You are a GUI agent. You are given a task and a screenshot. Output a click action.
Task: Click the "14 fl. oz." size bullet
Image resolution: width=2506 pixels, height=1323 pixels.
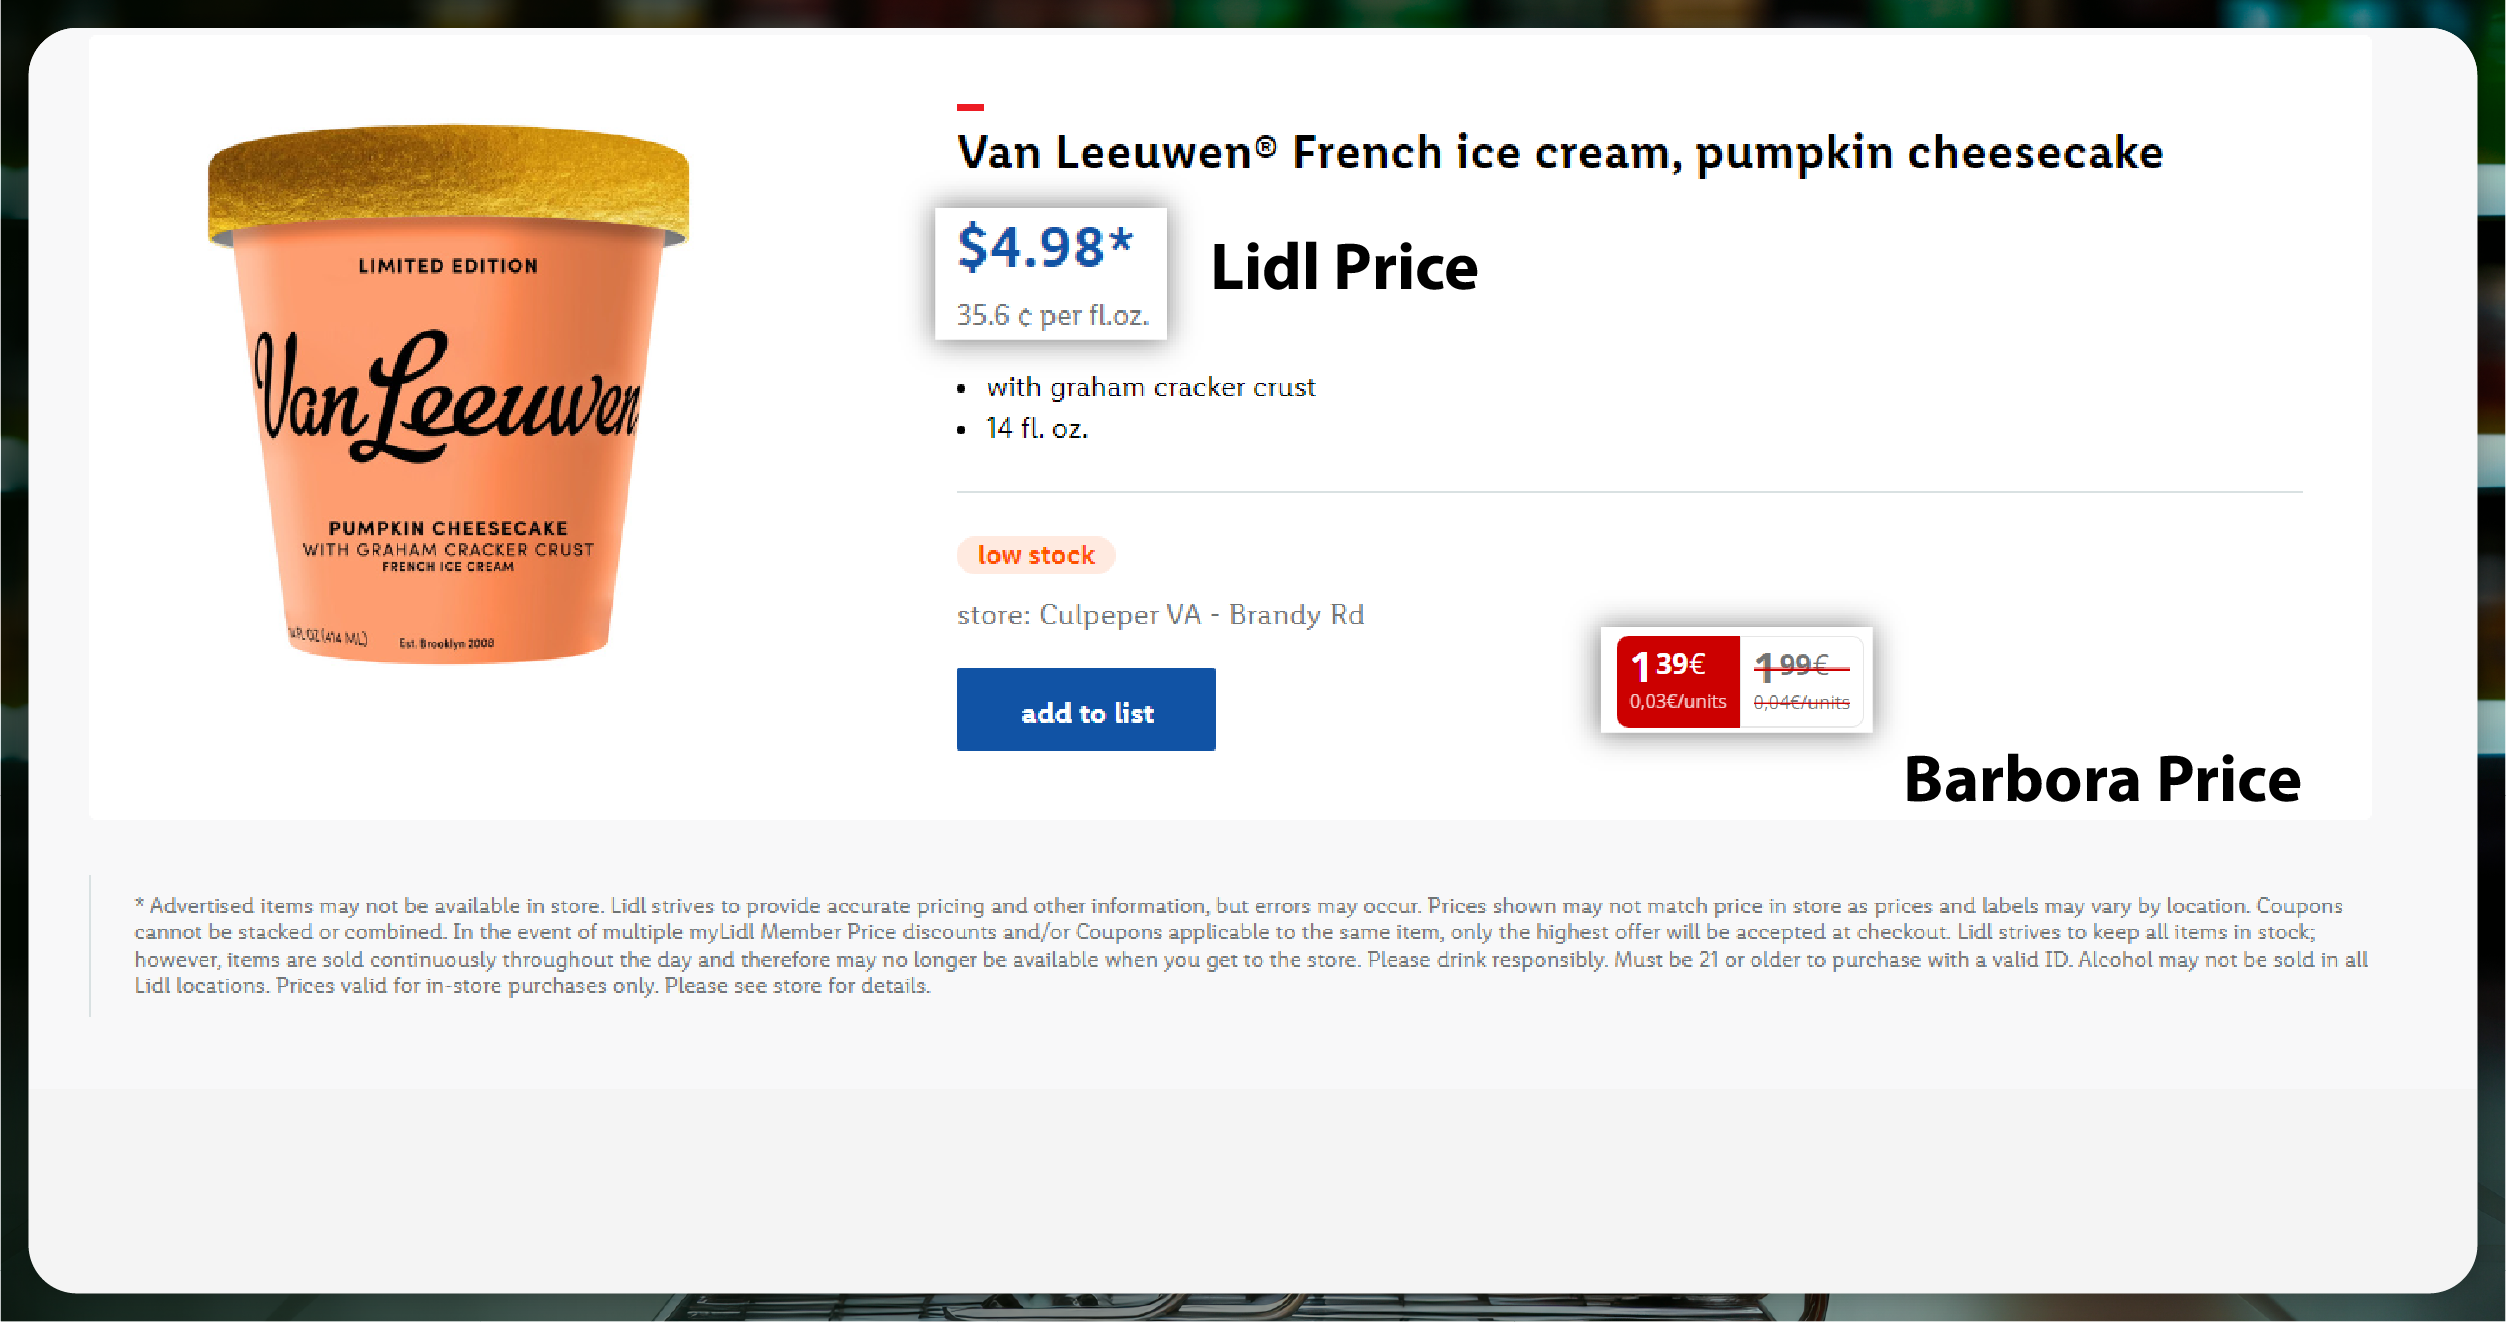1037,428
